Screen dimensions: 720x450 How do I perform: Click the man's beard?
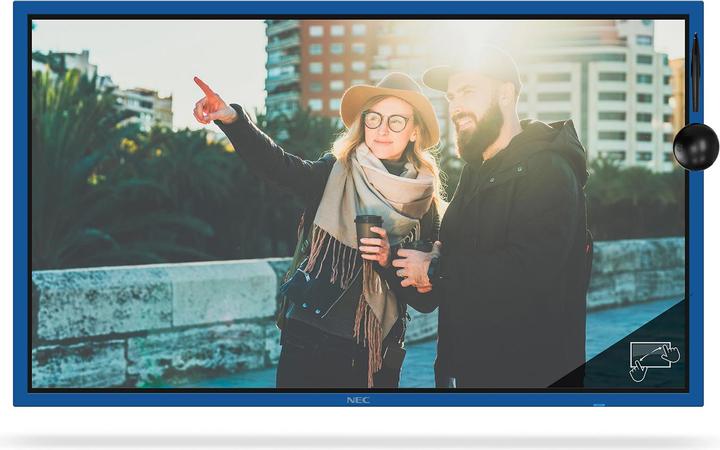(x=479, y=138)
